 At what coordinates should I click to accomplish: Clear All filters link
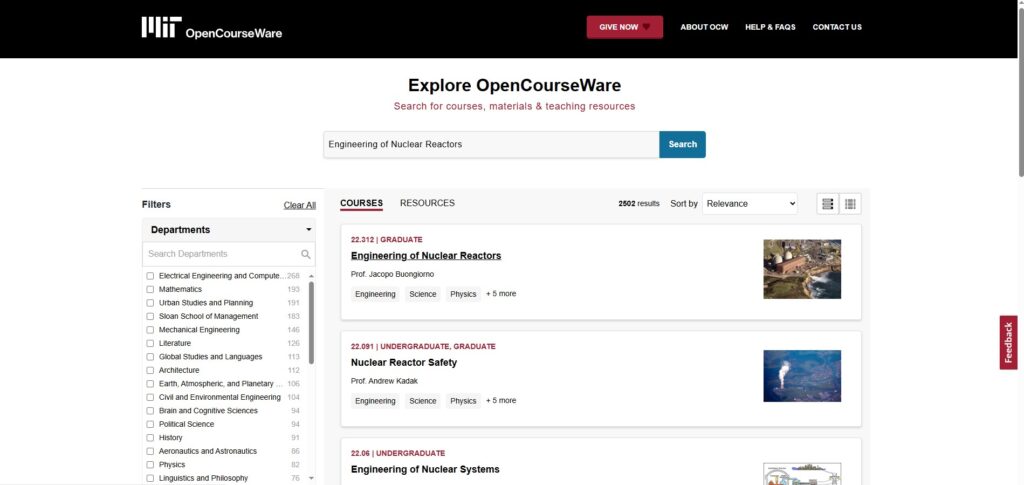point(300,205)
